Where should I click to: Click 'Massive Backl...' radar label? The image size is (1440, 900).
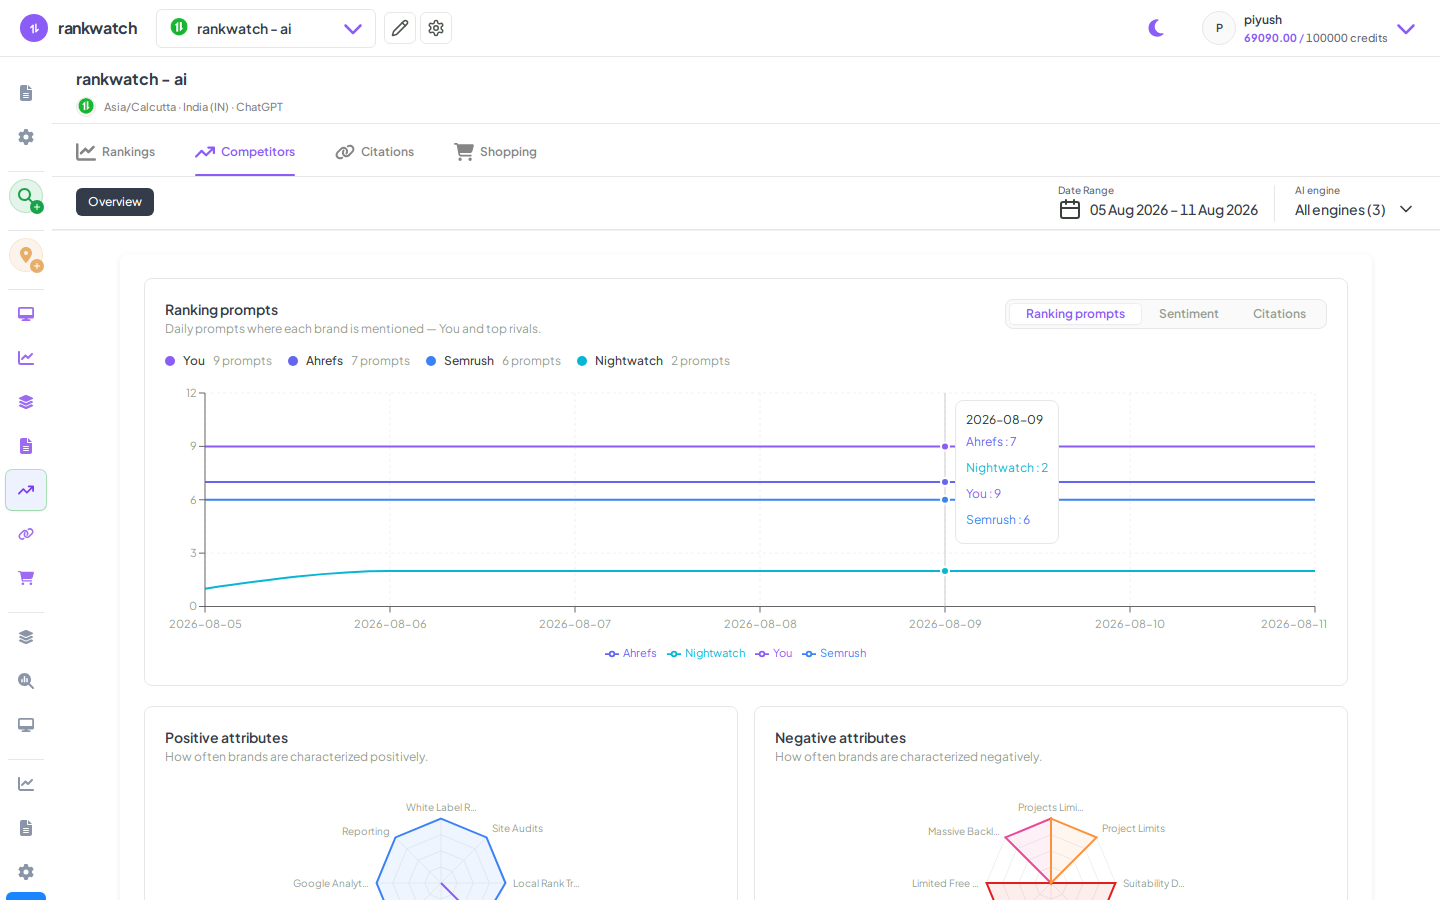point(963,831)
